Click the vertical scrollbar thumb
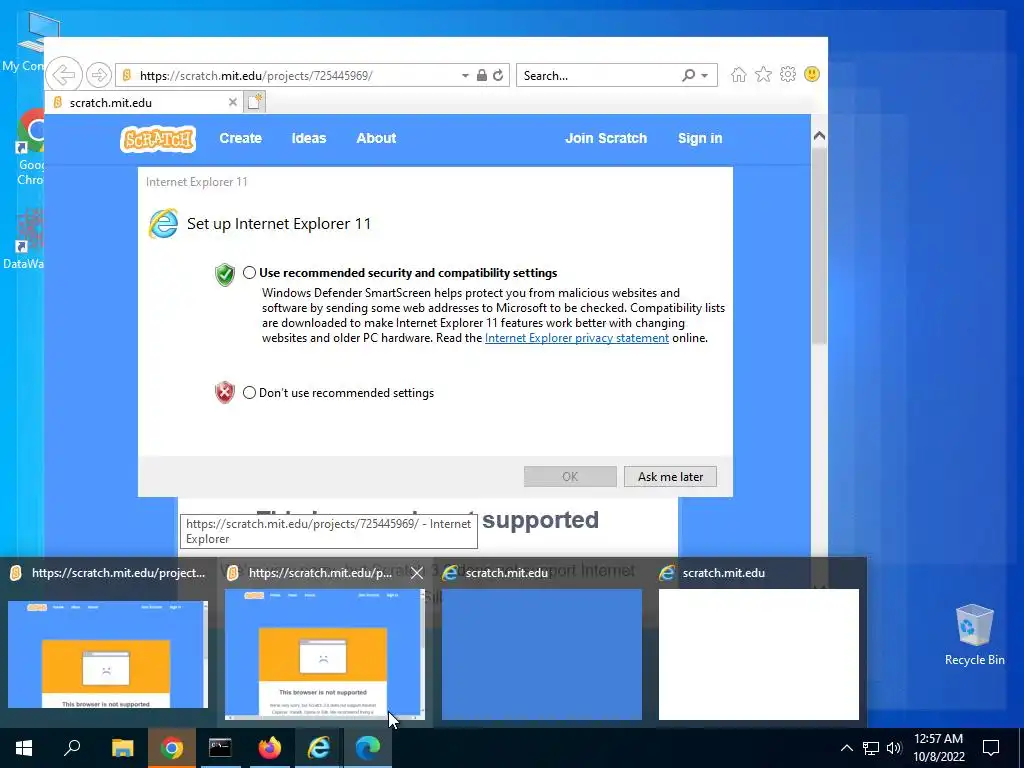This screenshot has height=768, width=1024. pos(819,245)
